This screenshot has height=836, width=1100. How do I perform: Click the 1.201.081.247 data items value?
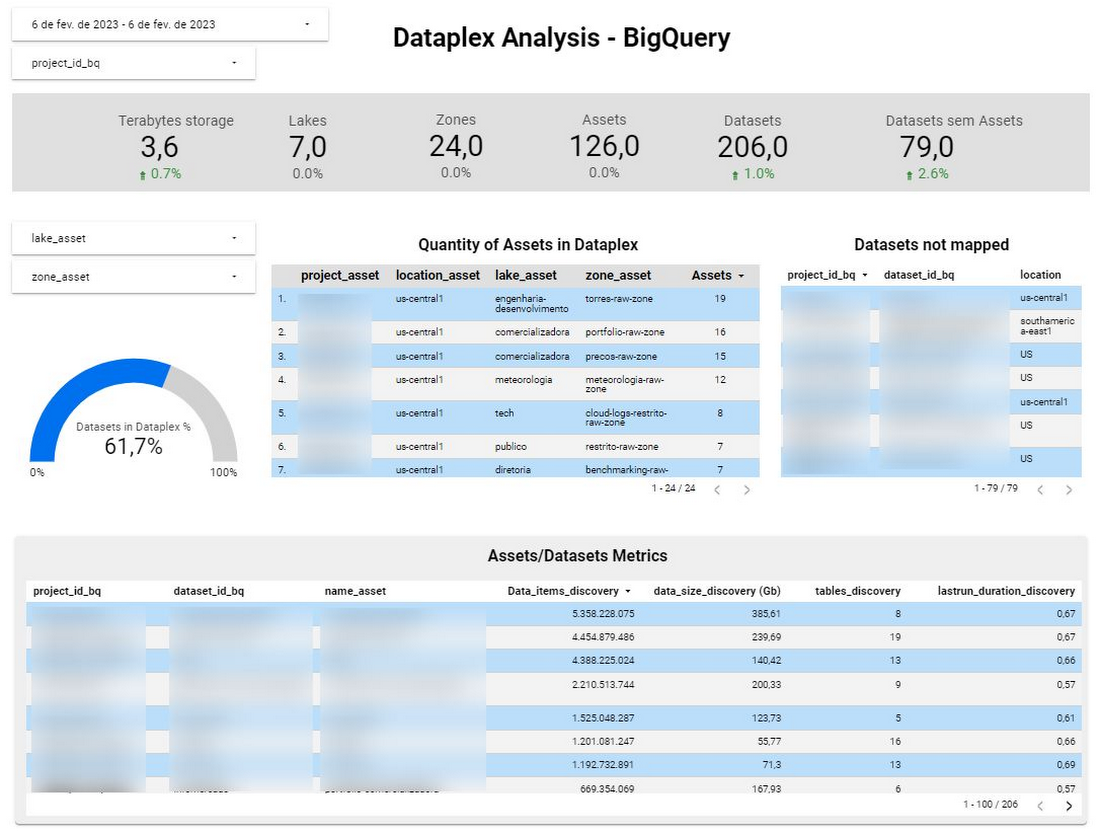click(603, 741)
